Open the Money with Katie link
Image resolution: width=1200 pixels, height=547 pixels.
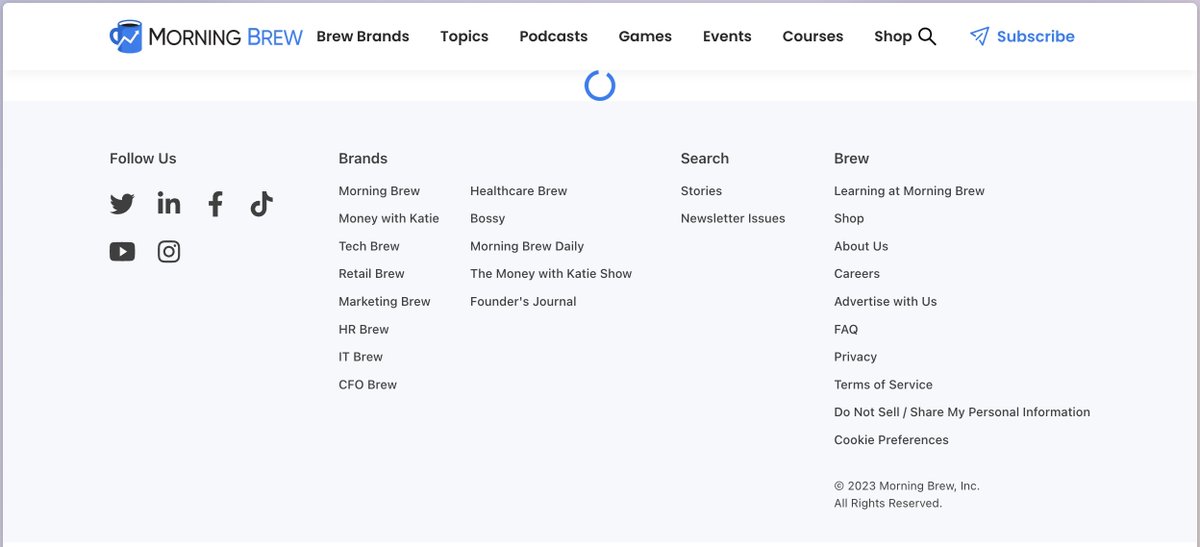click(x=389, y=218)
